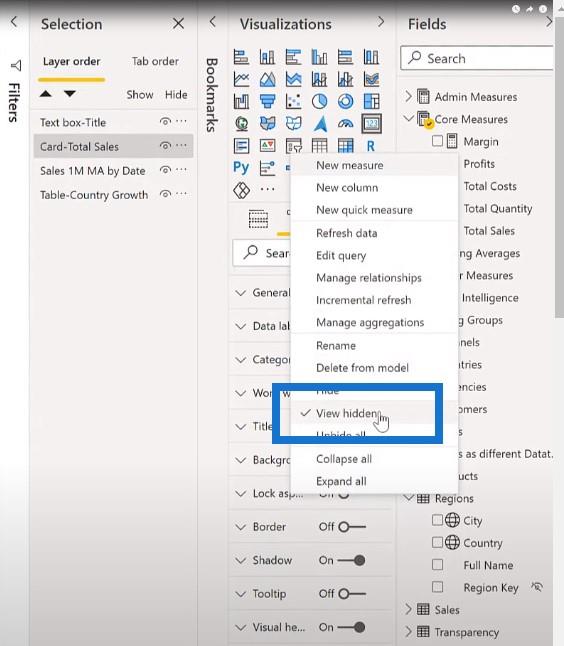Screen dimensions: 564x646
Task: Insert a Python visual
Action: coord(241,167)
